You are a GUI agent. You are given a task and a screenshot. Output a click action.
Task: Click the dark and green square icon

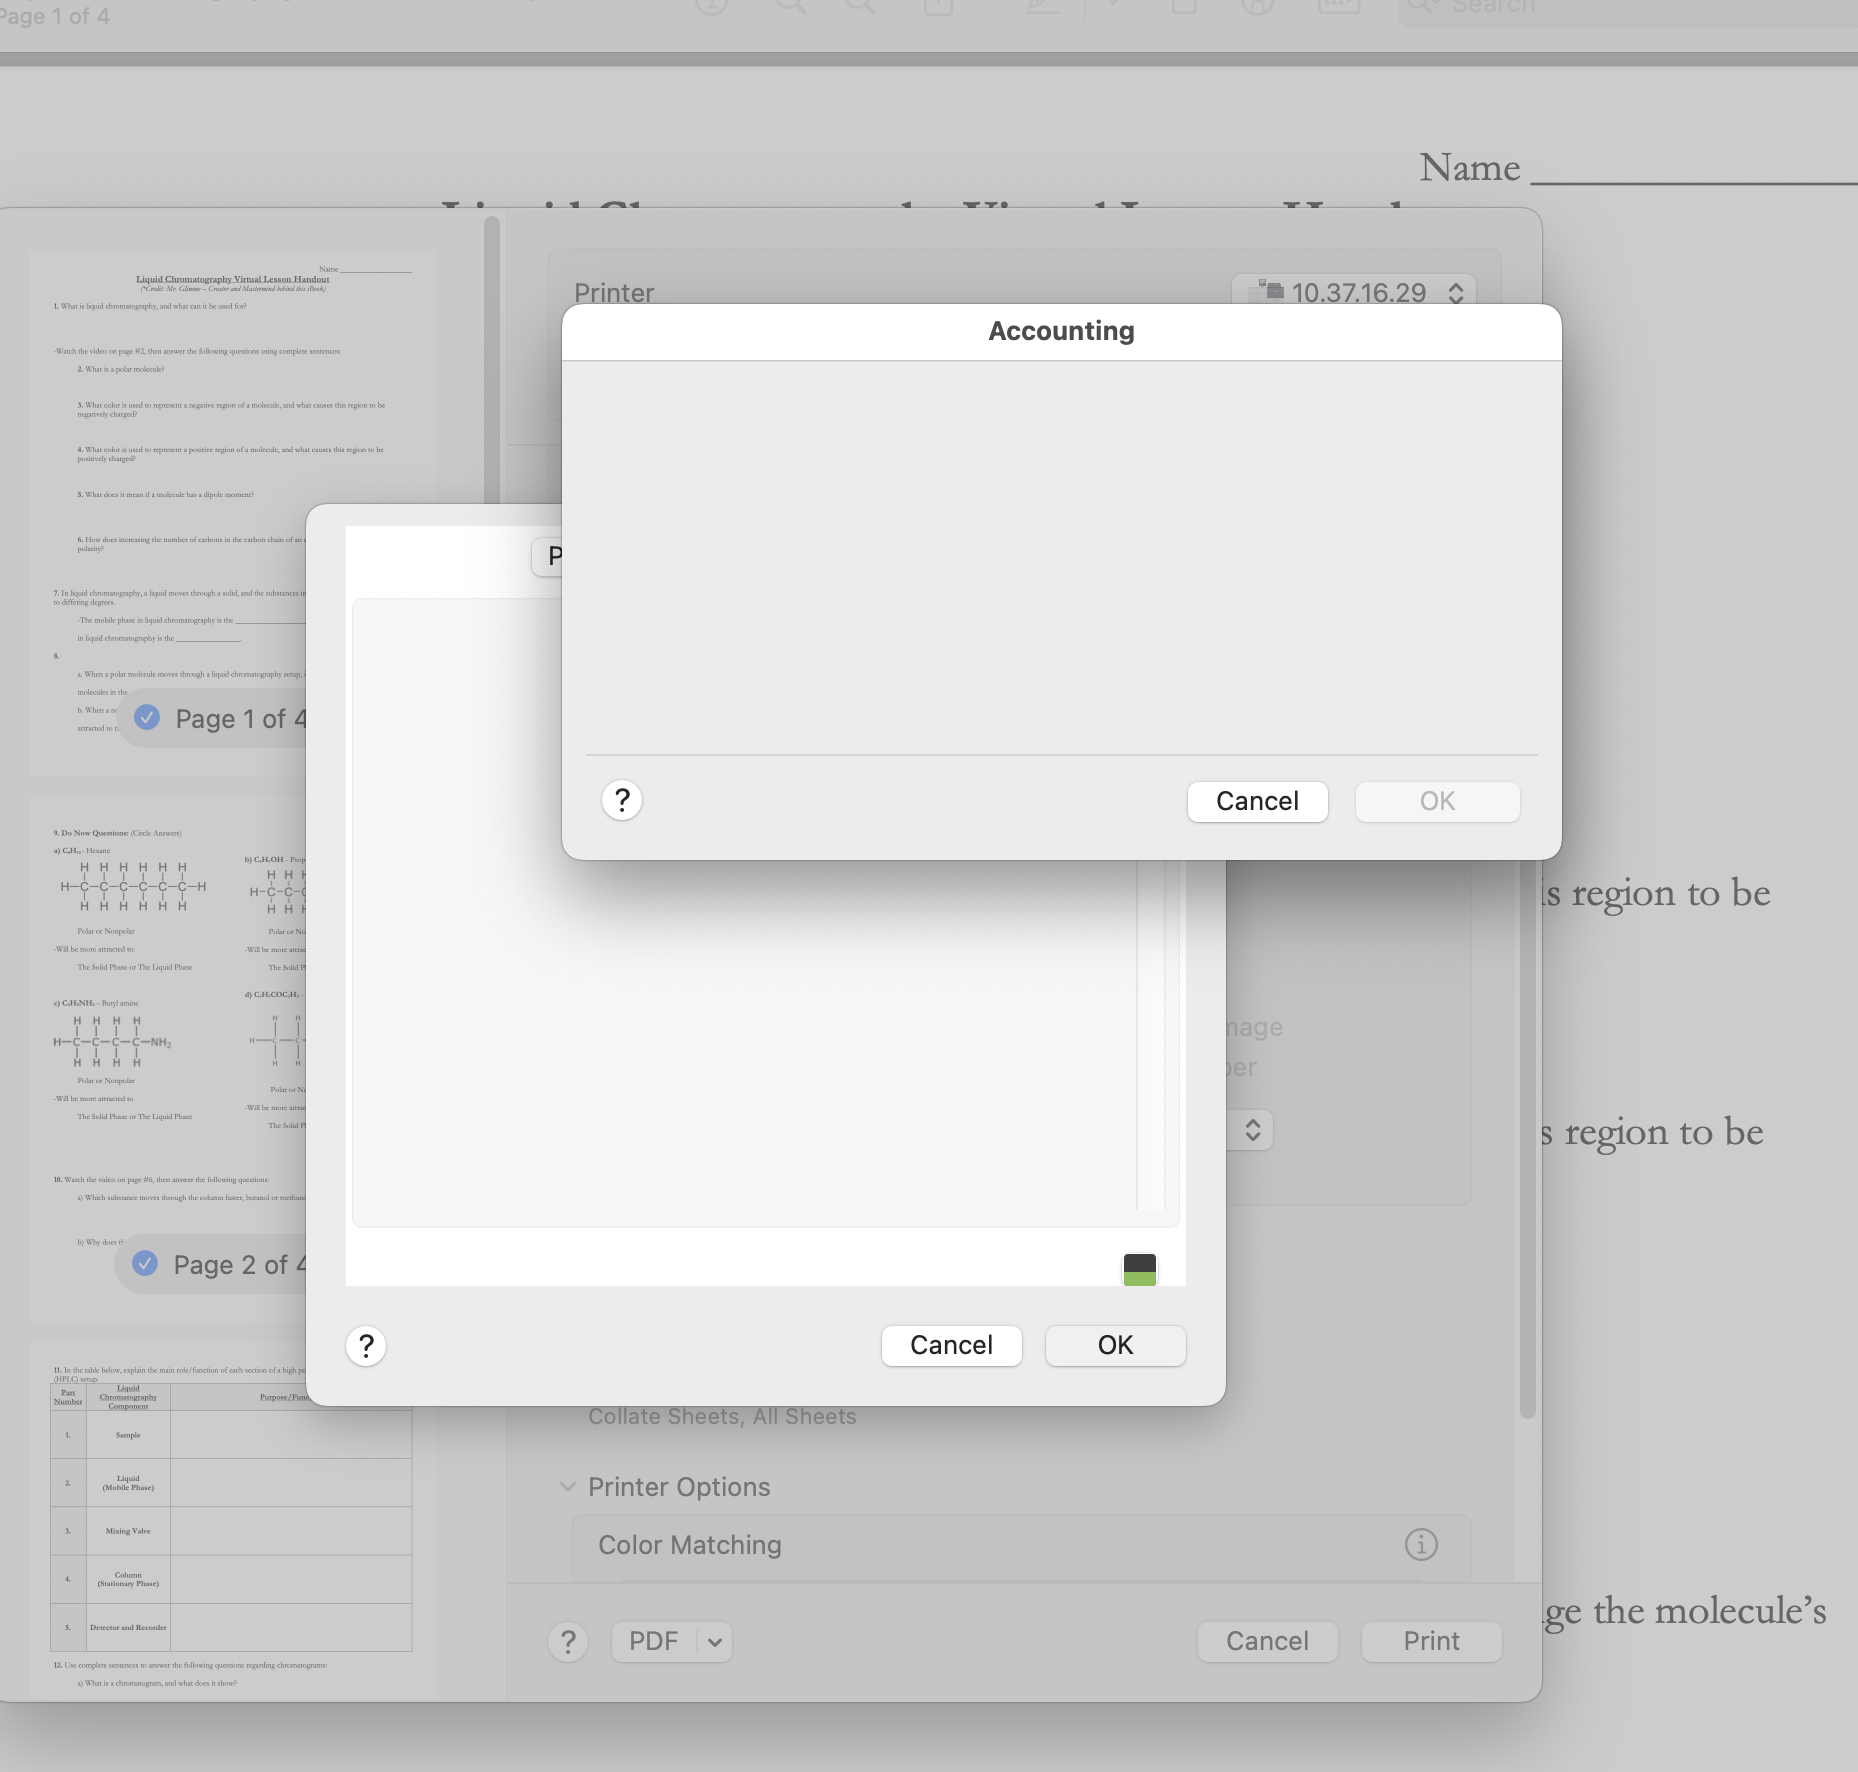1140,1269
